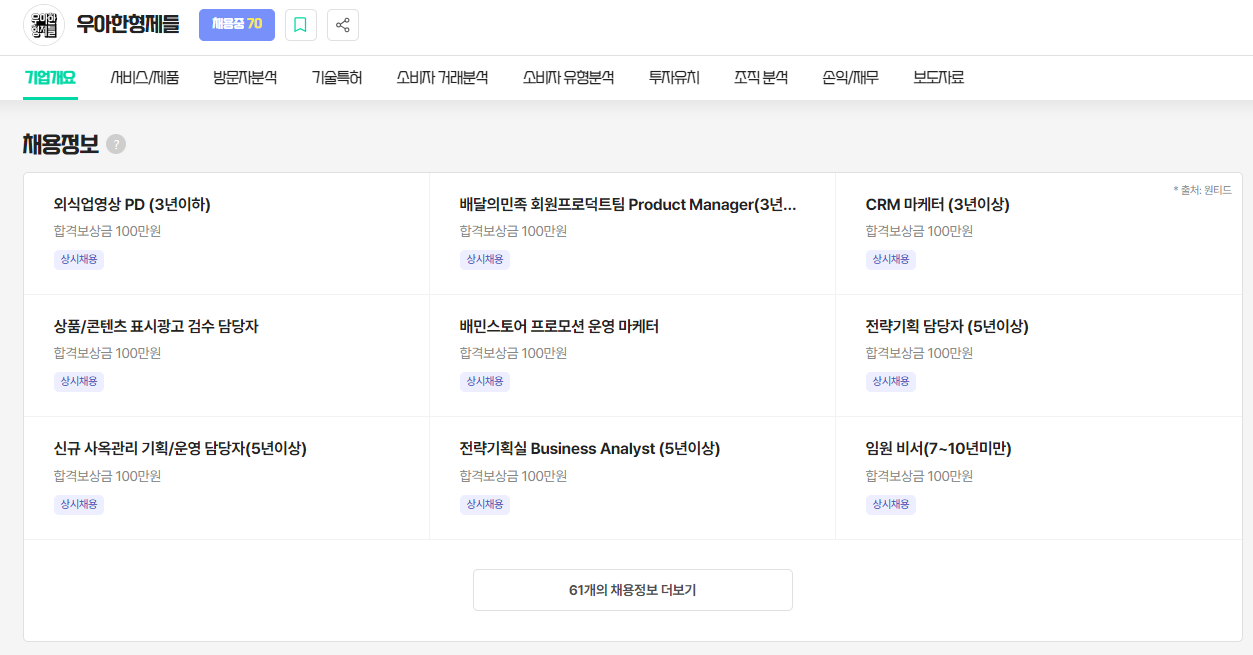The width and height of the screenshot is (1253, 655).
Task: Click the 채용중 70 badge button
Action: tap(237, 25)
